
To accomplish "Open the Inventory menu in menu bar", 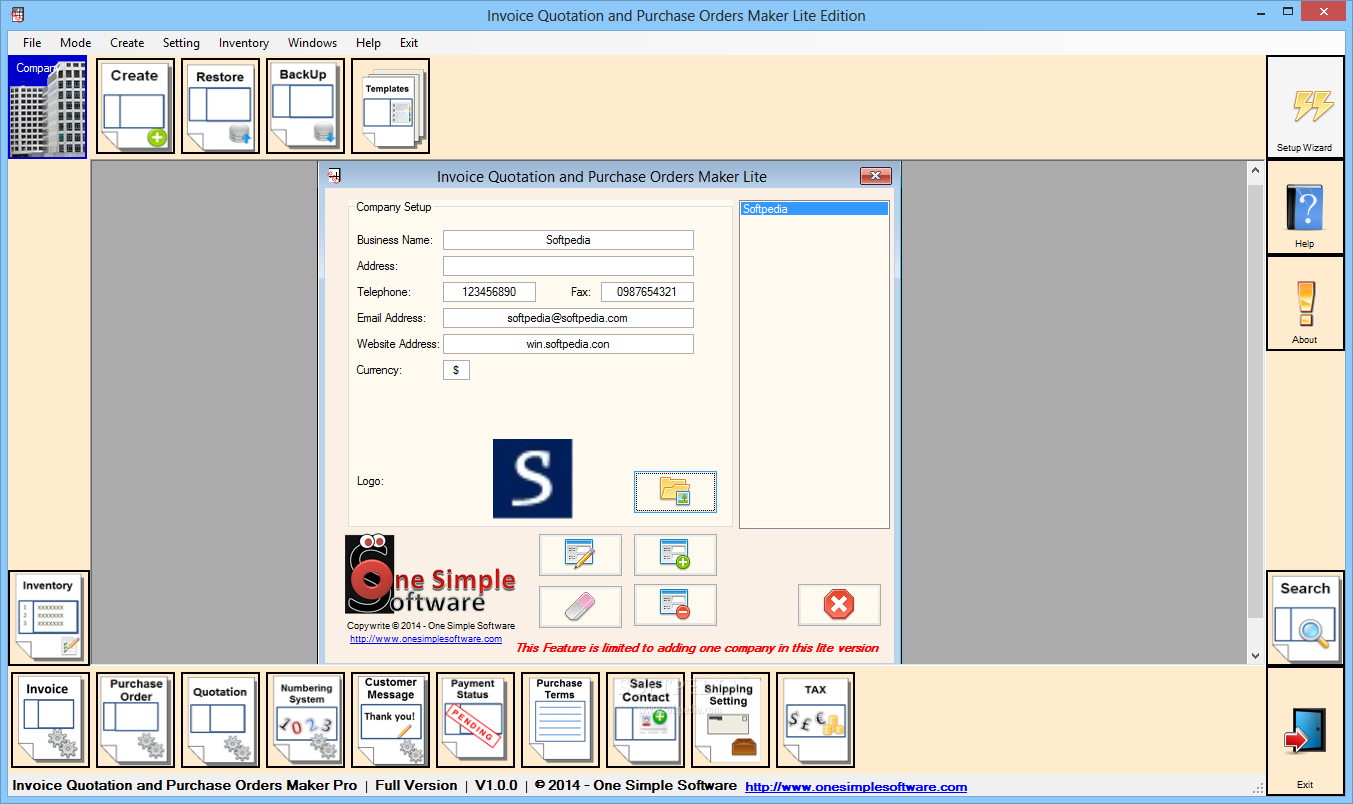I will (x=244, y=43).
